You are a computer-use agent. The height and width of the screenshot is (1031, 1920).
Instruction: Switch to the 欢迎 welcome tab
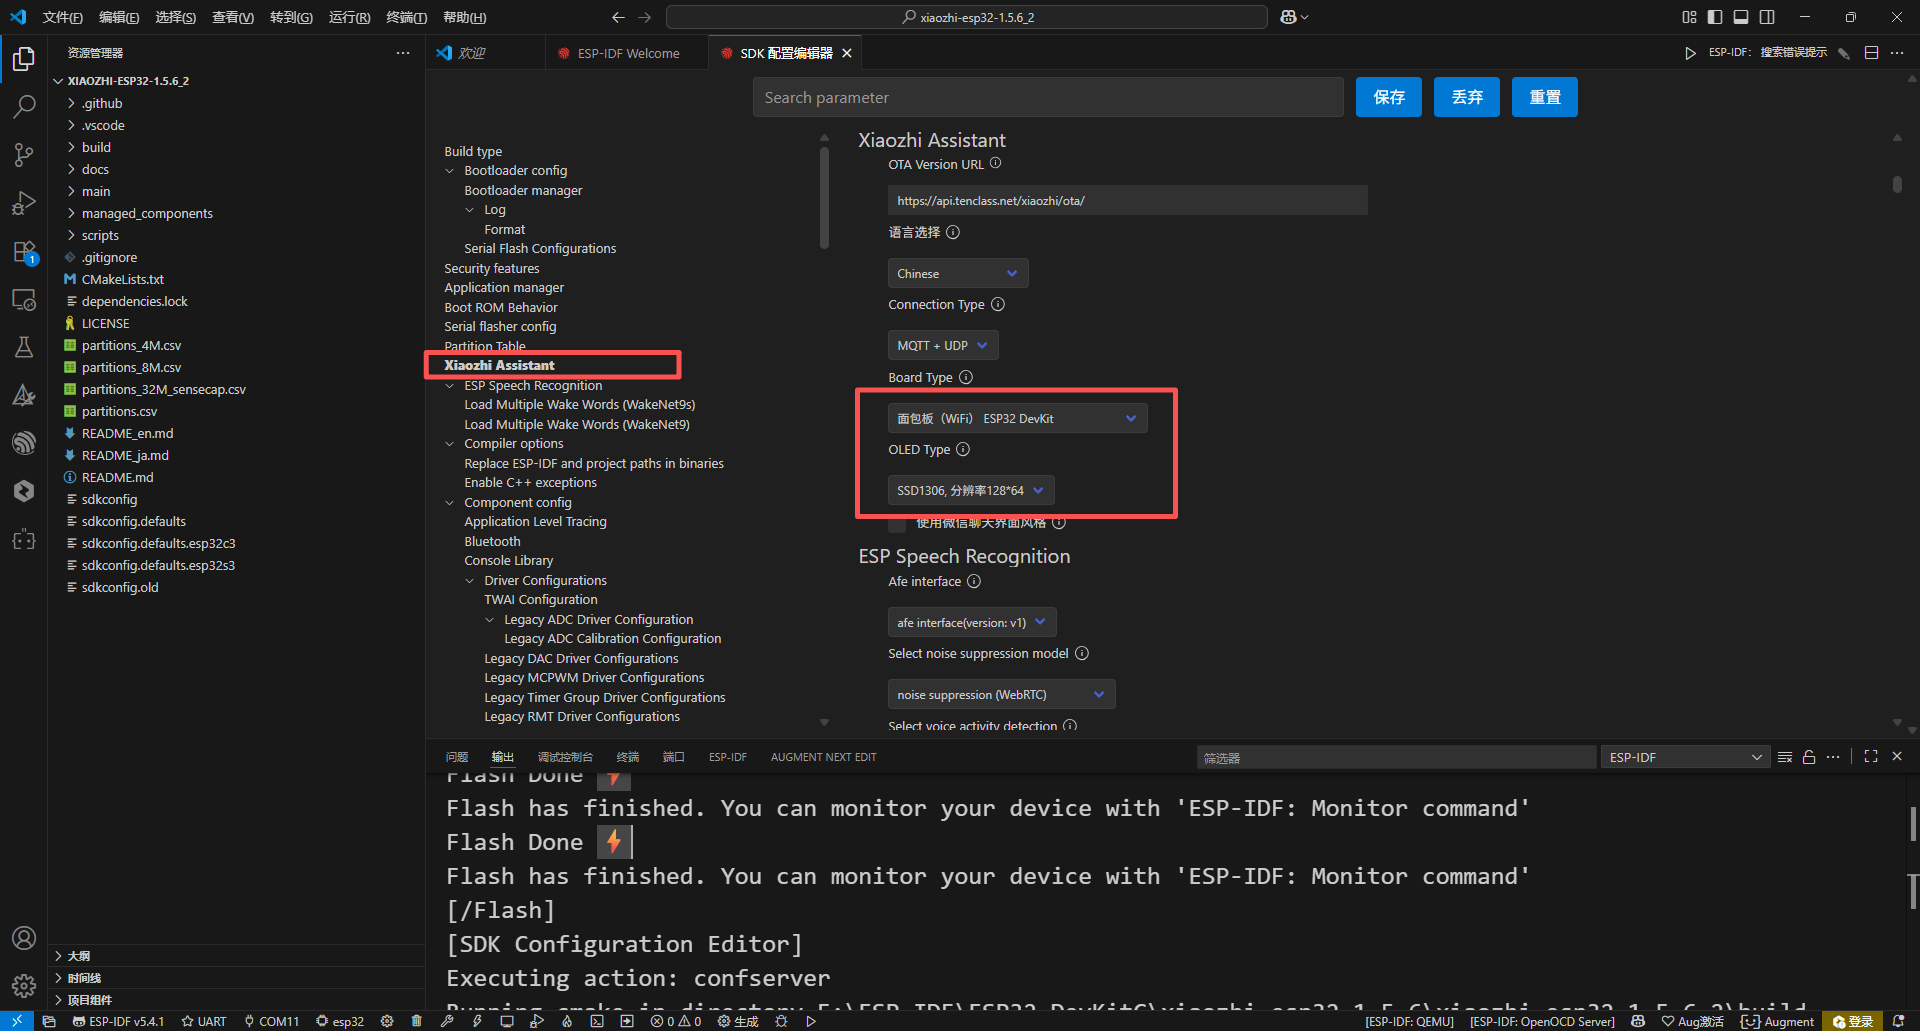pos(470,53)
